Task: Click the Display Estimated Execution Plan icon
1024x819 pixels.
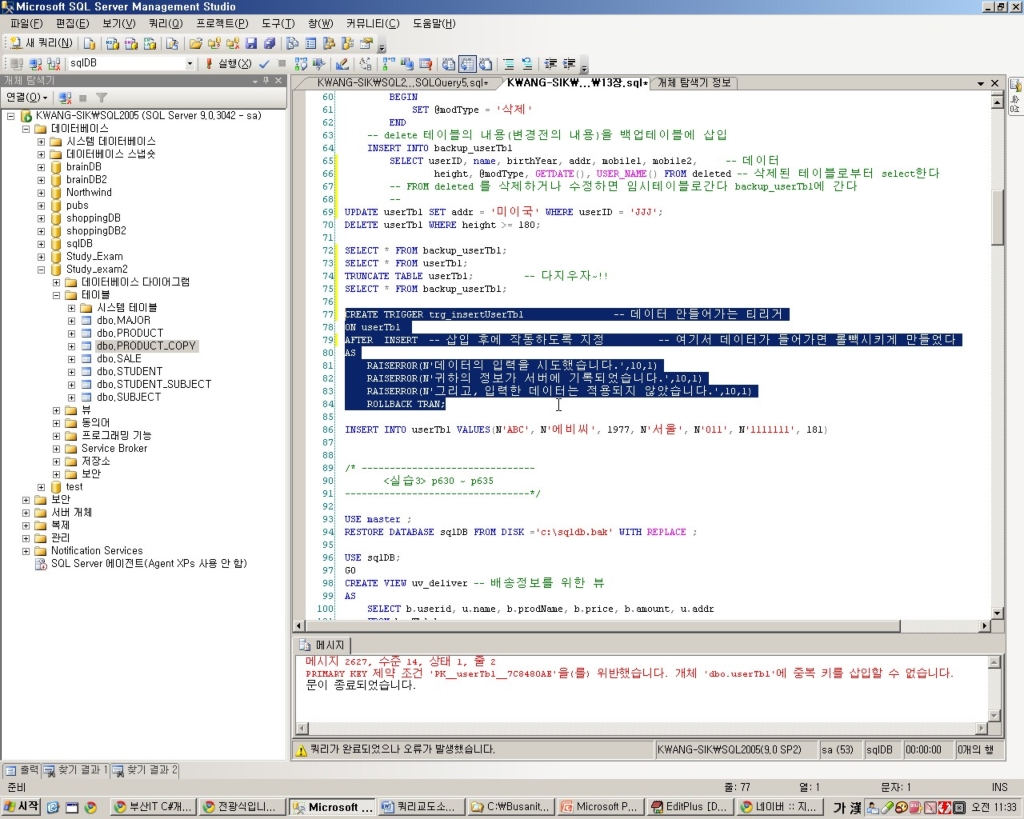Action: 300,63
